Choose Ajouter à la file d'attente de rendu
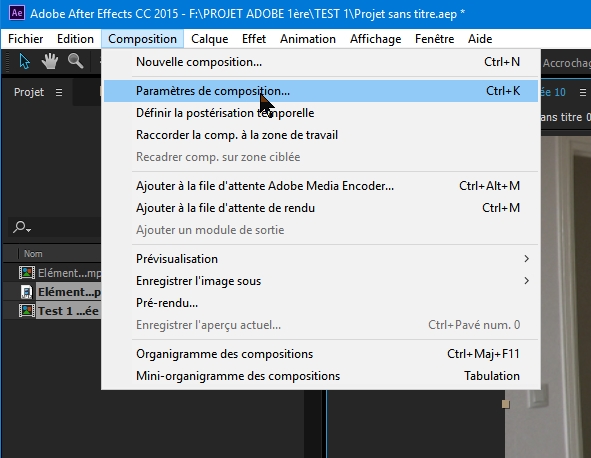Image resolution: width=591 pixels, height=458 pixels. [x=321, y=208]
